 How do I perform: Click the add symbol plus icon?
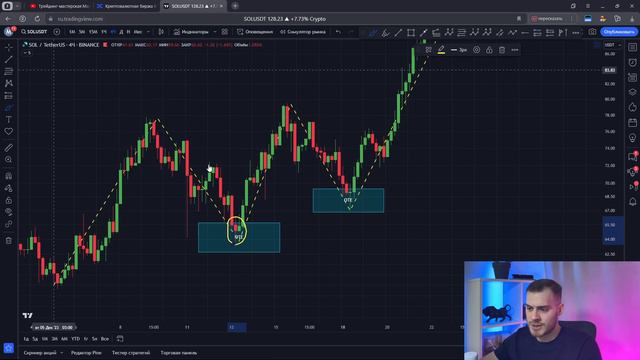(57, 32)
